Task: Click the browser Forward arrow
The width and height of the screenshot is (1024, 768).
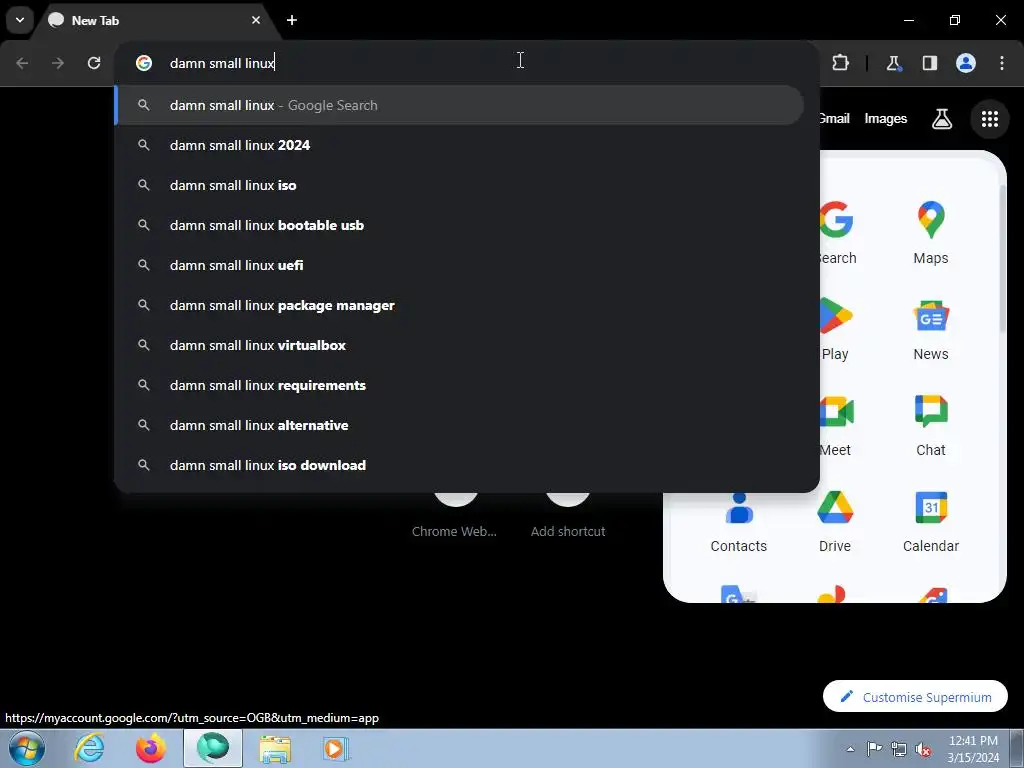Action: pos(58,63)
